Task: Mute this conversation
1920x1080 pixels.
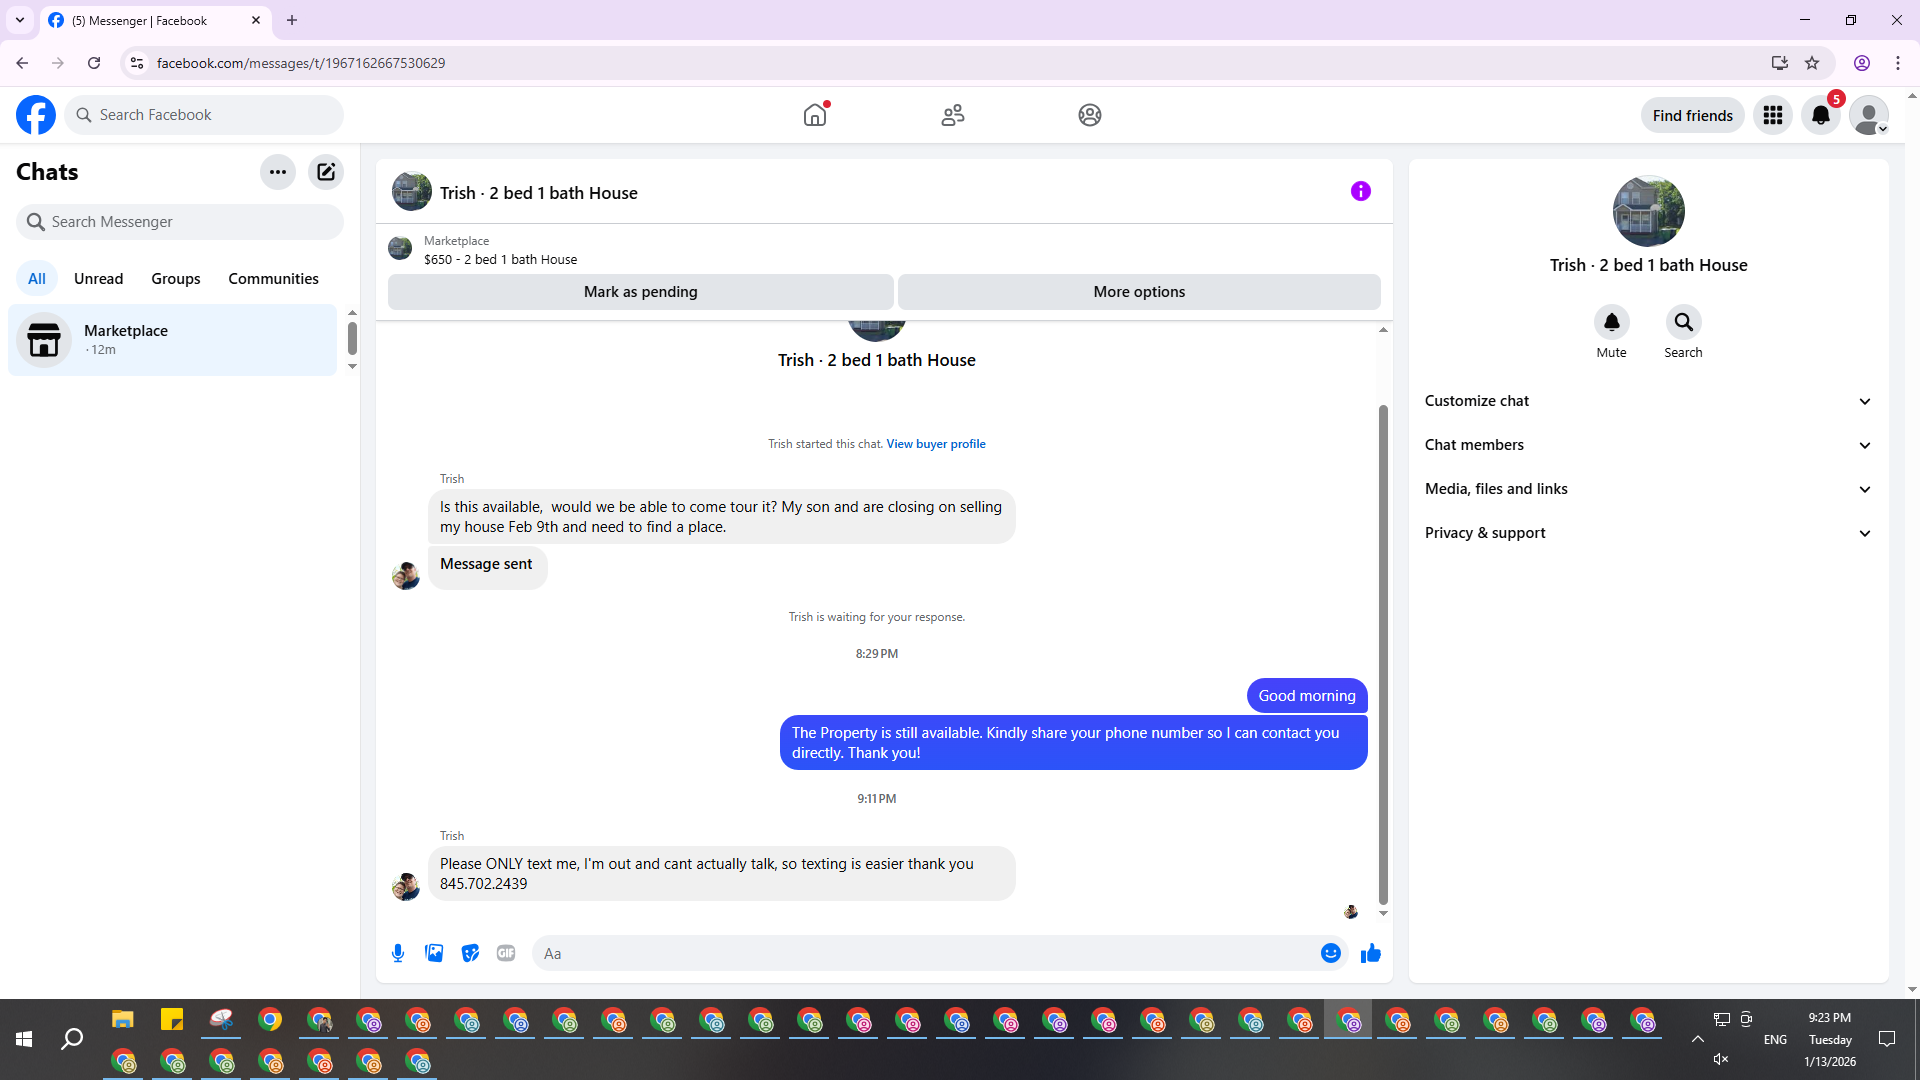Action: (1611, 323)
